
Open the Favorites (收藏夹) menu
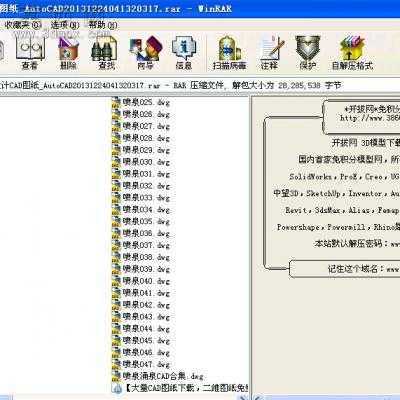tap(23, 25)
